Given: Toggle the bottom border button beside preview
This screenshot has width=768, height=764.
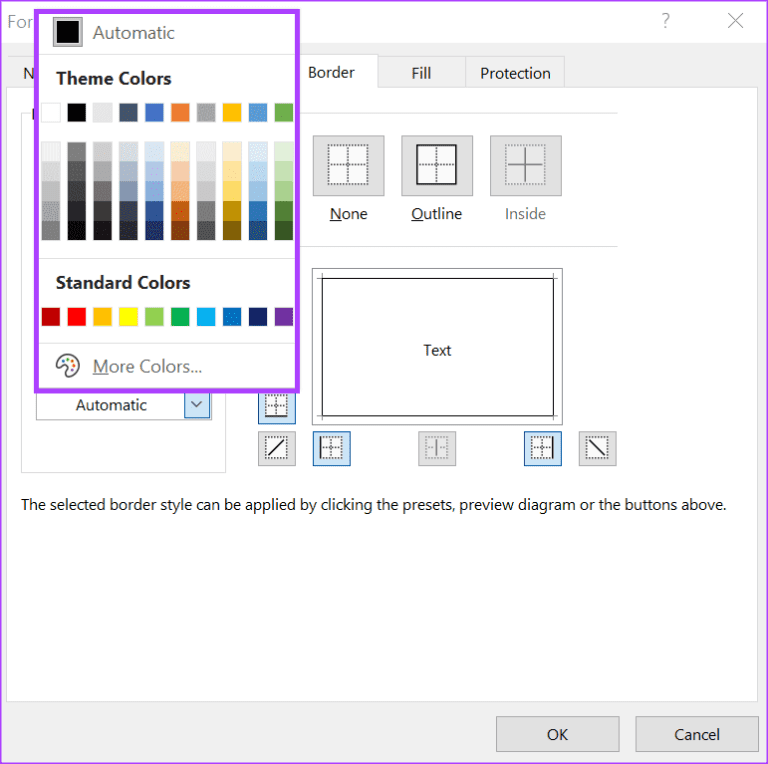Looking at the screenshot, I should click(x=277, y=407).
